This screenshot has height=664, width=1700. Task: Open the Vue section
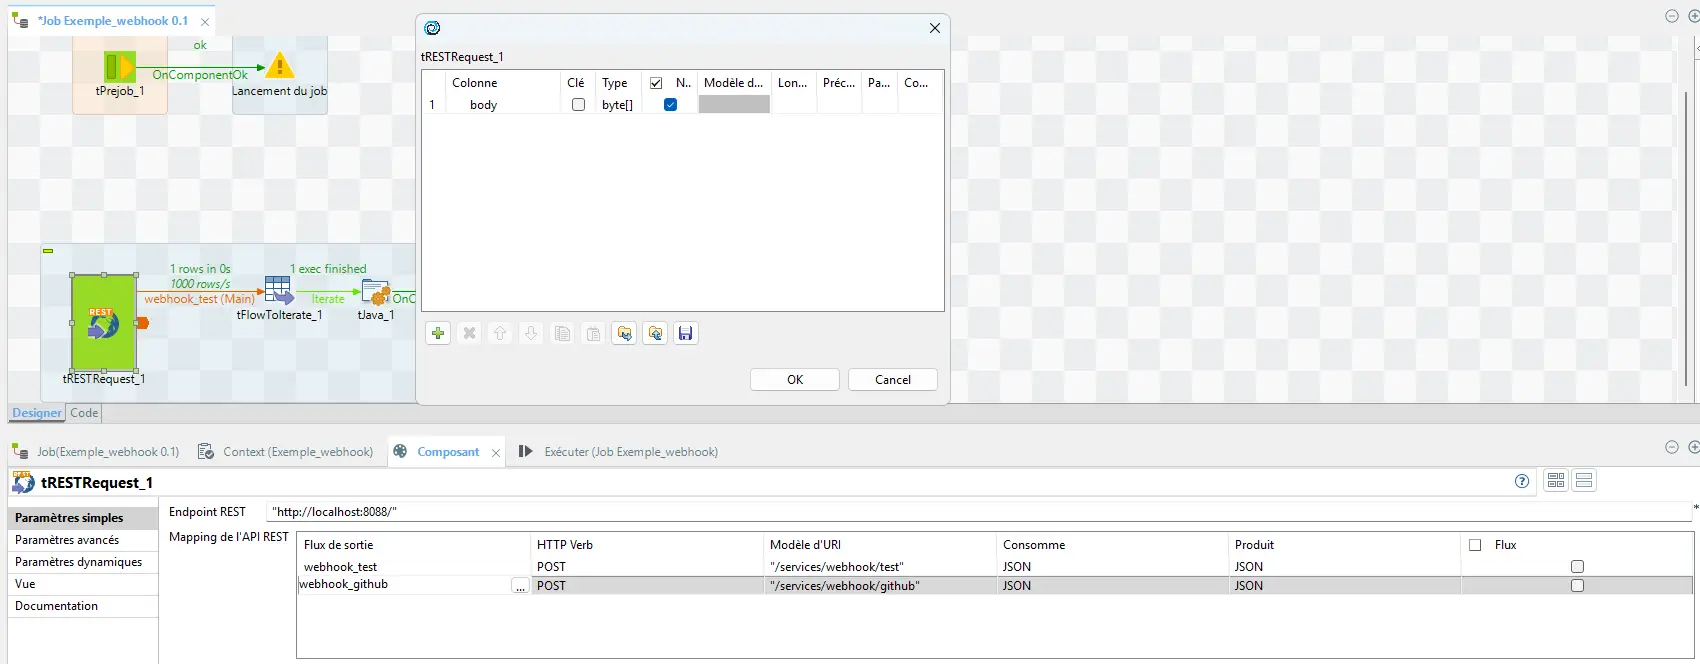click(x=83, y=584)
